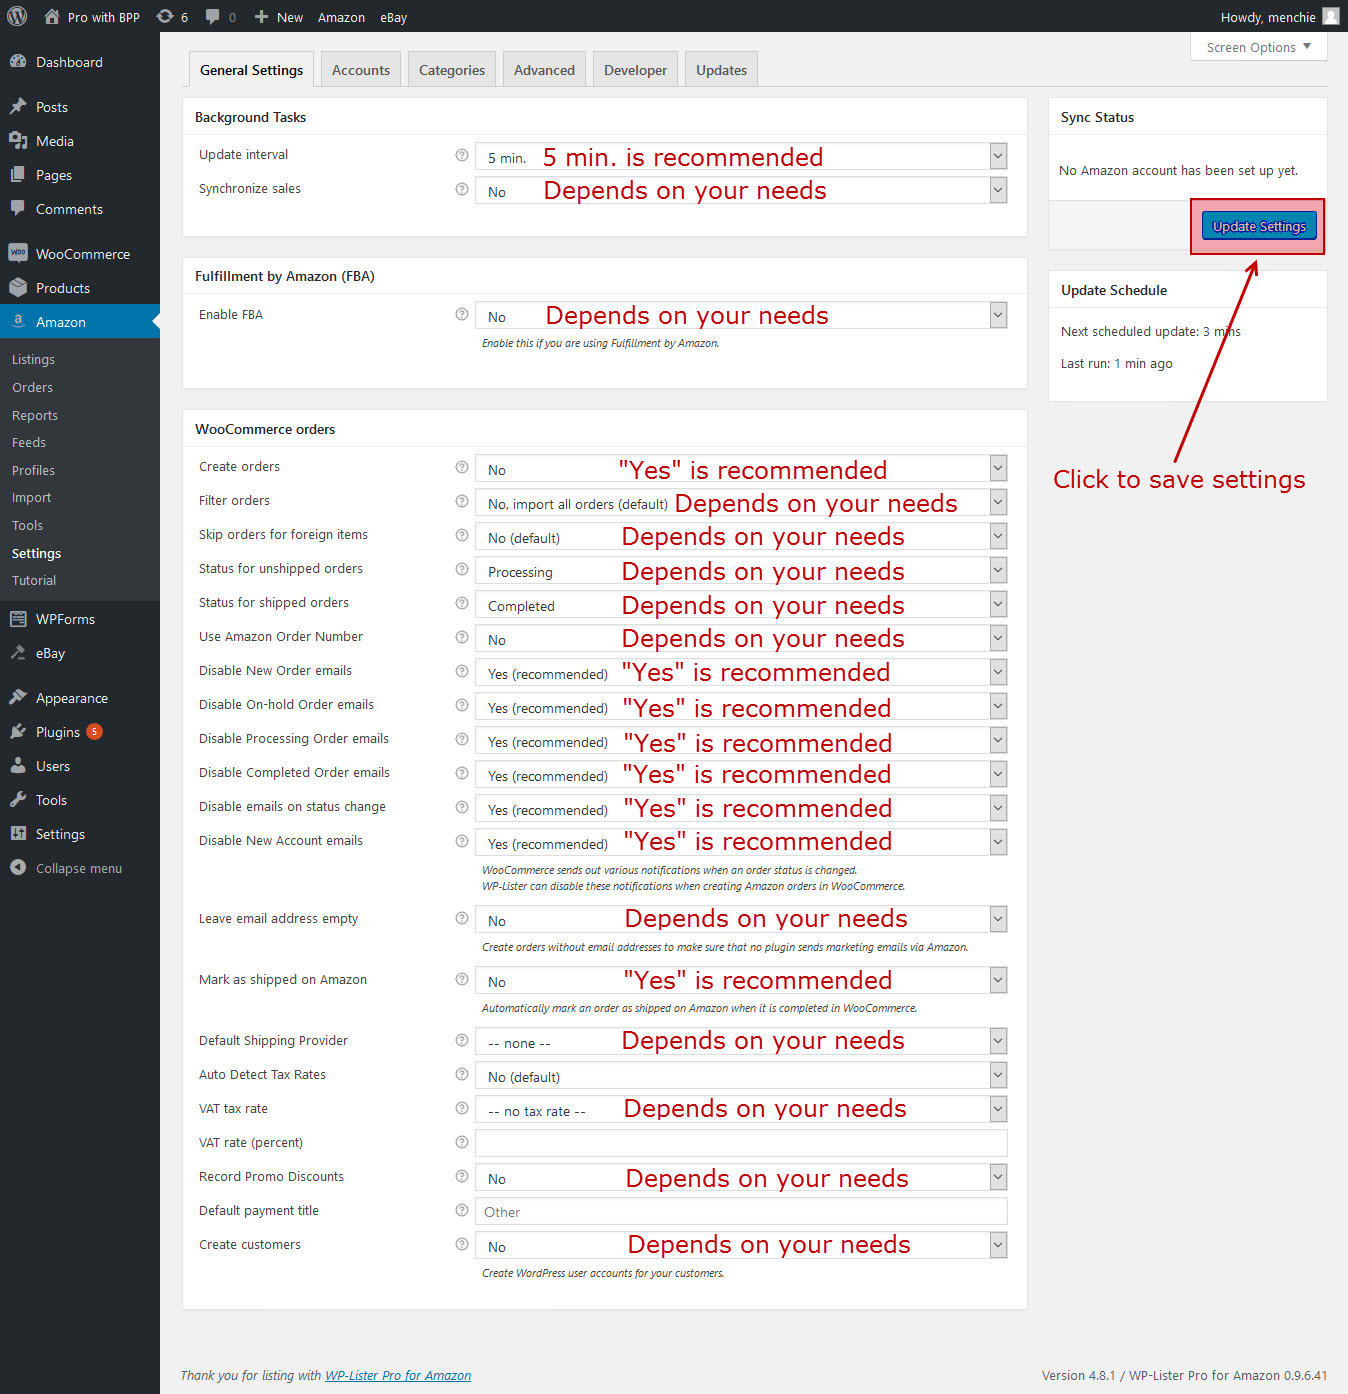
Task: Click help icon next to Enable FBA
Action: point(462,314)
